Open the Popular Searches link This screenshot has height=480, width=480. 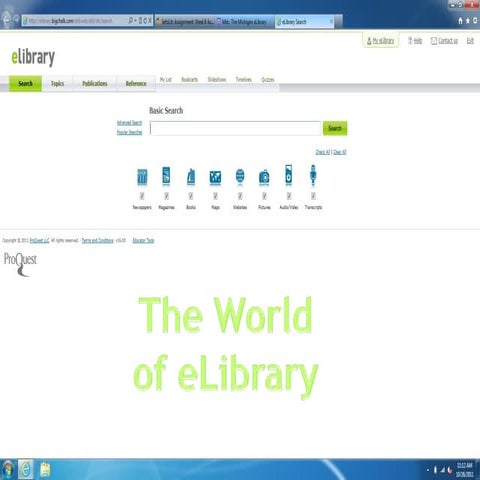click(x=129, y=132)
